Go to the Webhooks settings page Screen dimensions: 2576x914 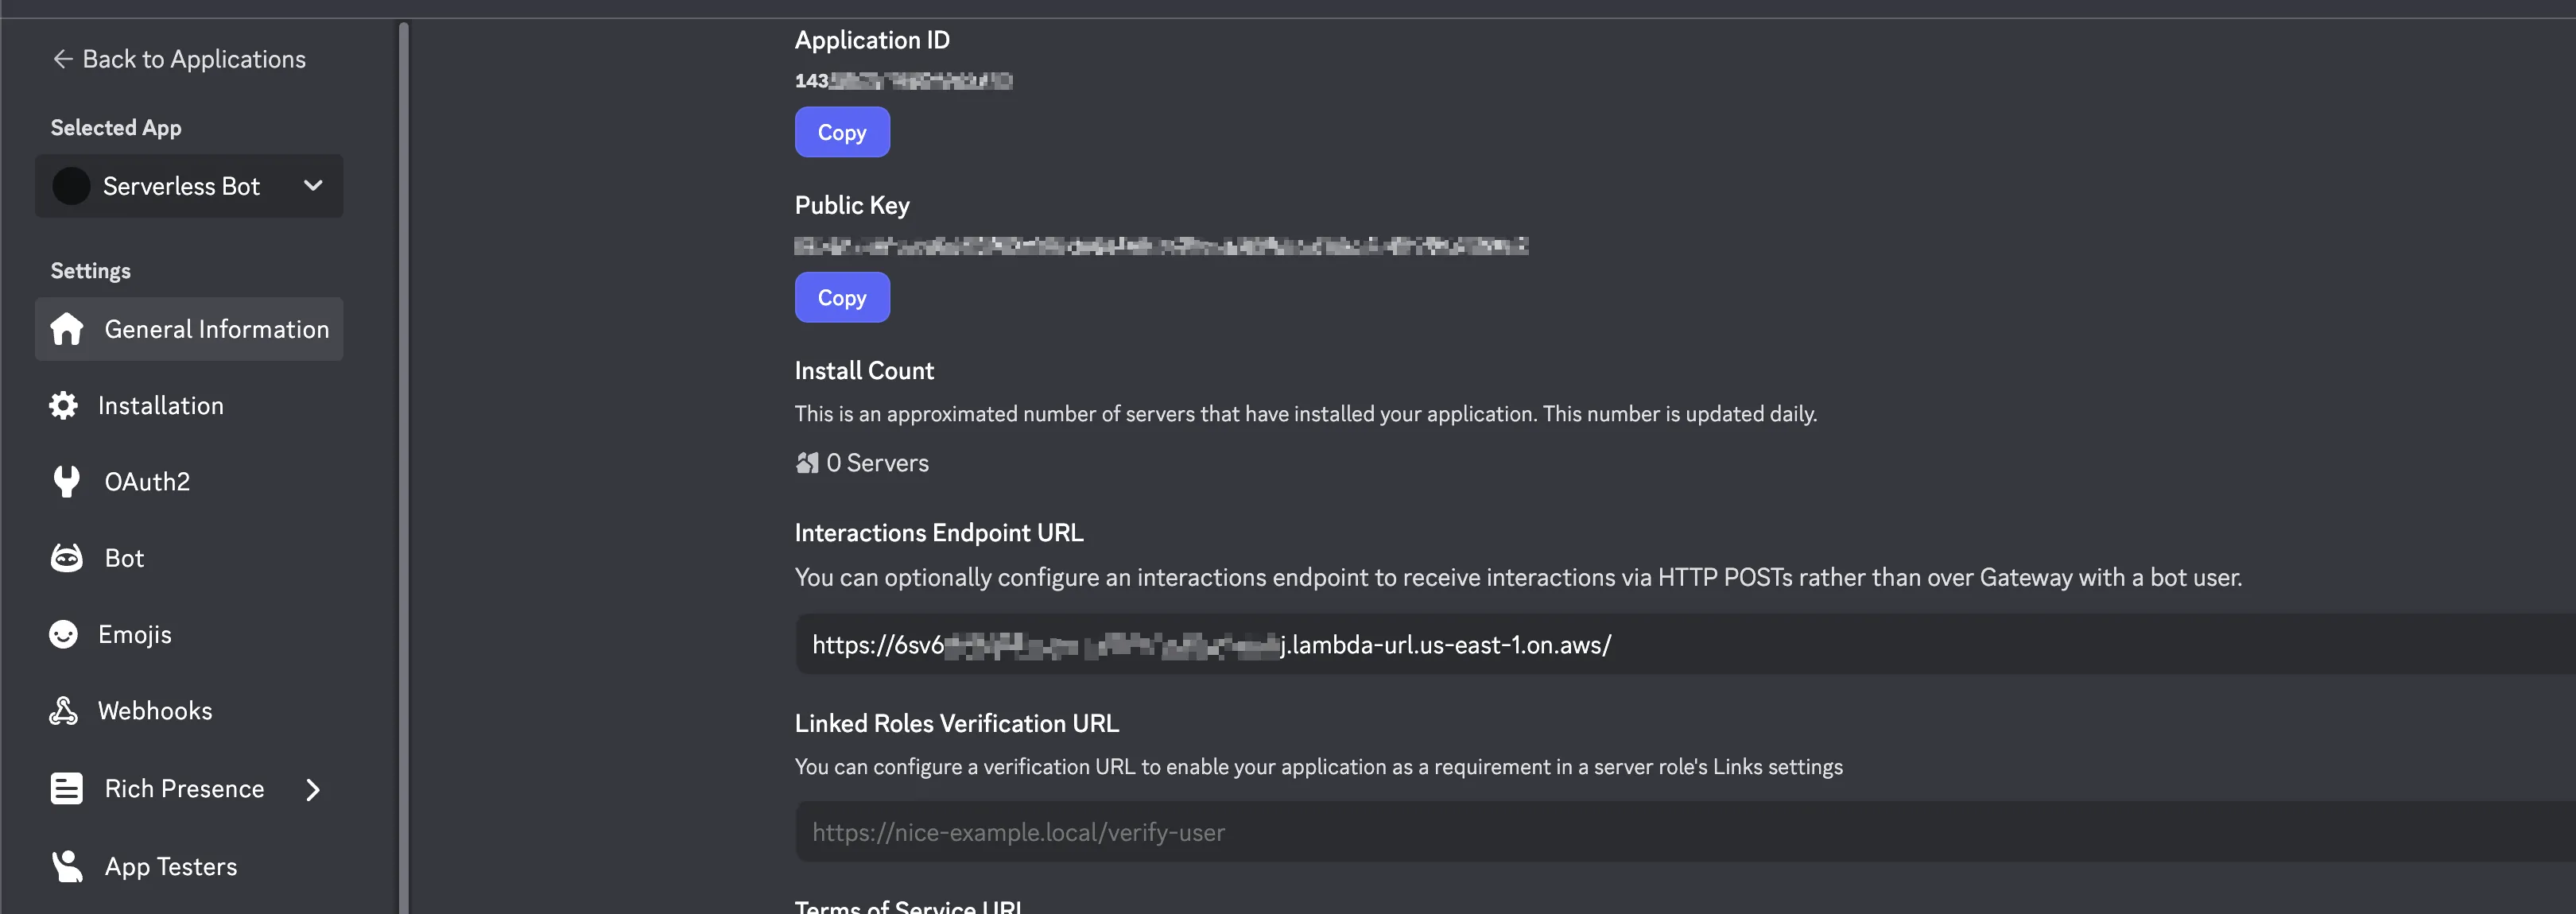(x=155, y=711)
